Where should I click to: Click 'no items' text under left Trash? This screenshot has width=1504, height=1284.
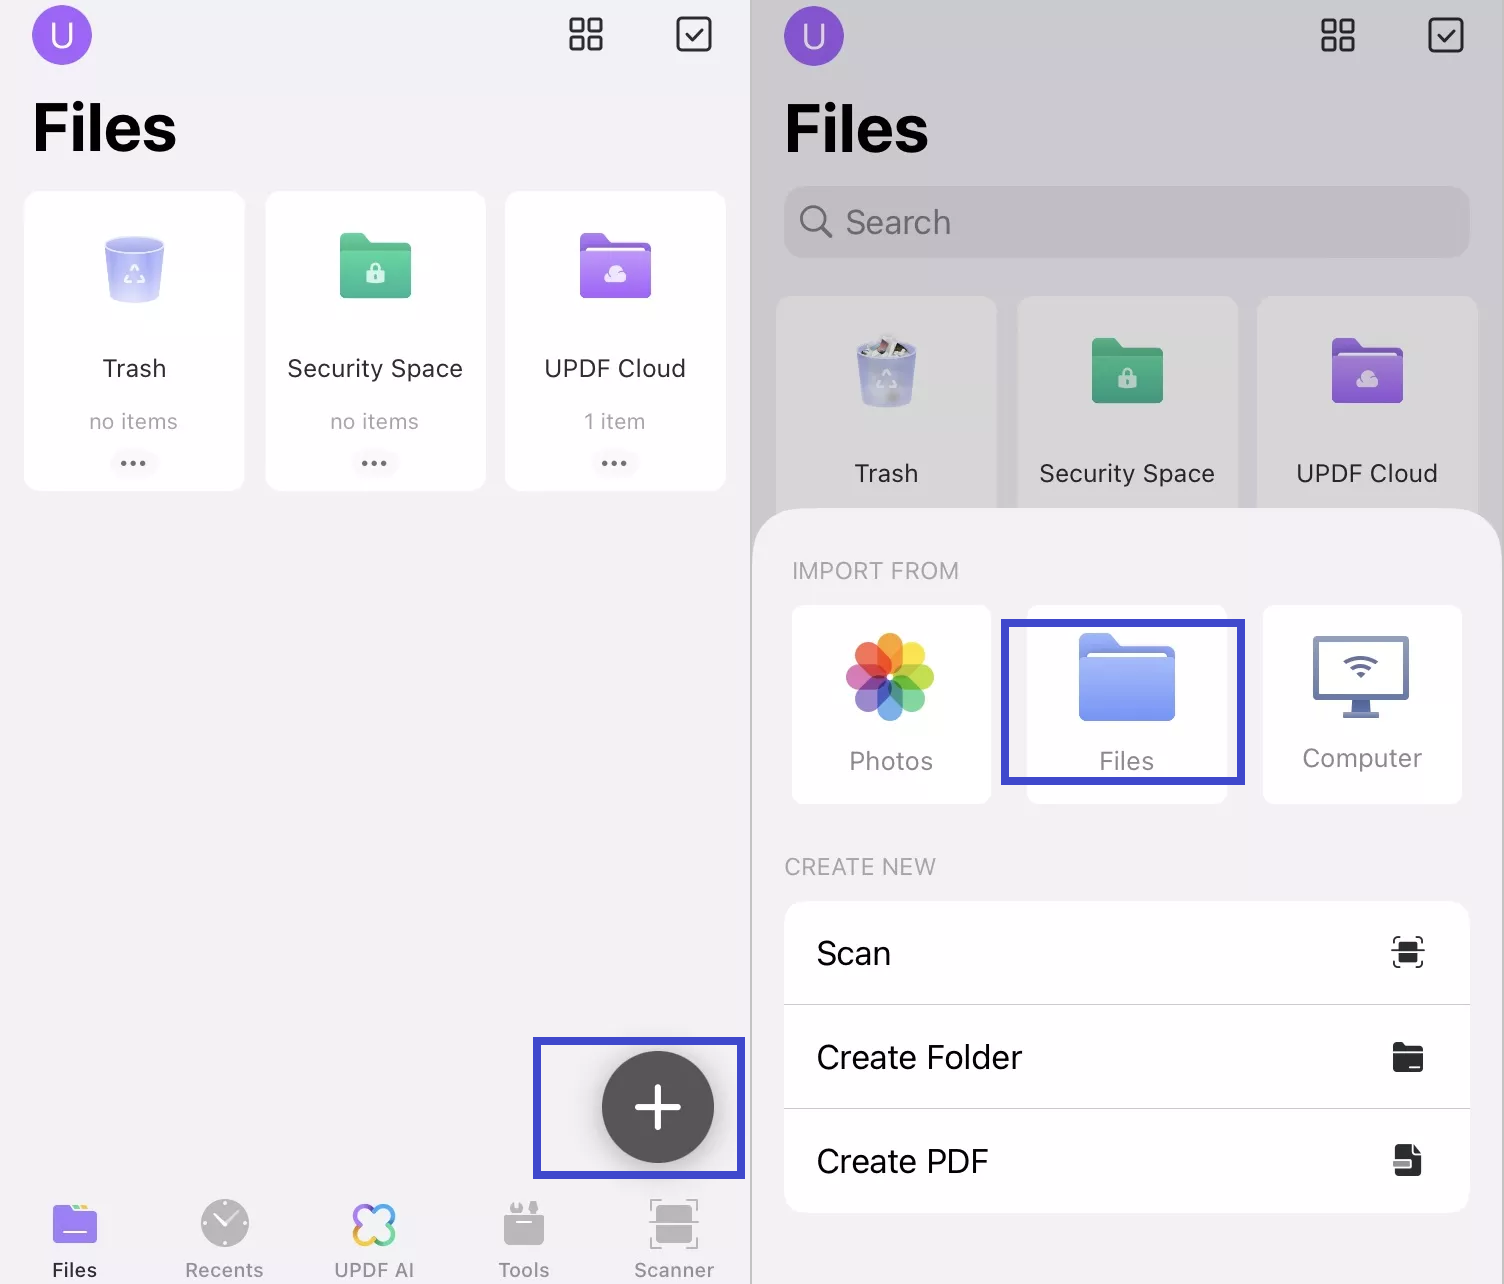[x=133, y=422]
